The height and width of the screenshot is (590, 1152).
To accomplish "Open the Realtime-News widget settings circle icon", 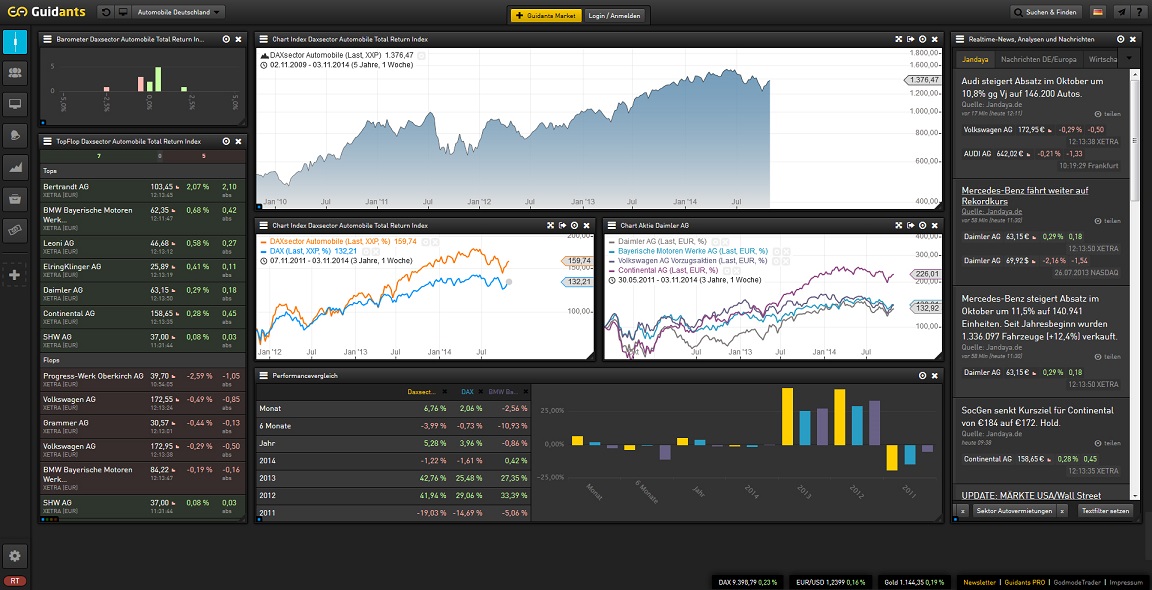I will (x=1120, y=39).
